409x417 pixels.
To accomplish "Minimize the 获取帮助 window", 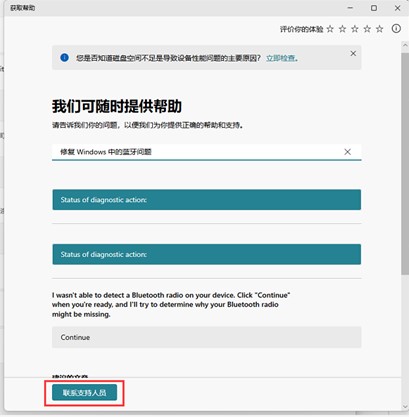I will click(x=350, y=8).
